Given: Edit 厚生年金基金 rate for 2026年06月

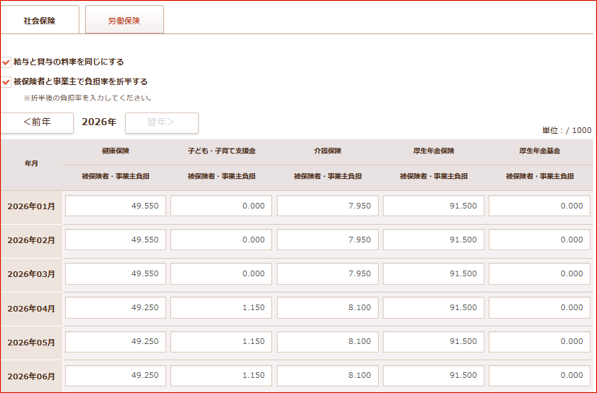Looking at the screenshot, I should click(540, 375).
